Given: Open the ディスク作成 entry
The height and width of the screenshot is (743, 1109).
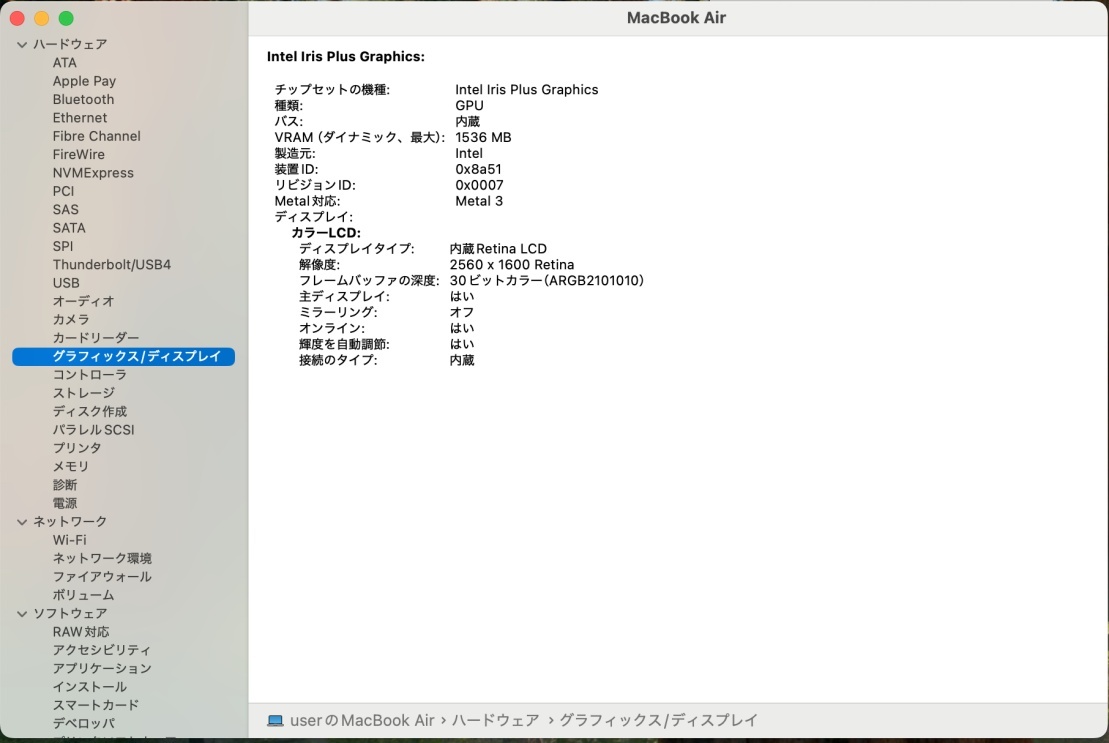Looking at the screenshot, I should (89, 411).
